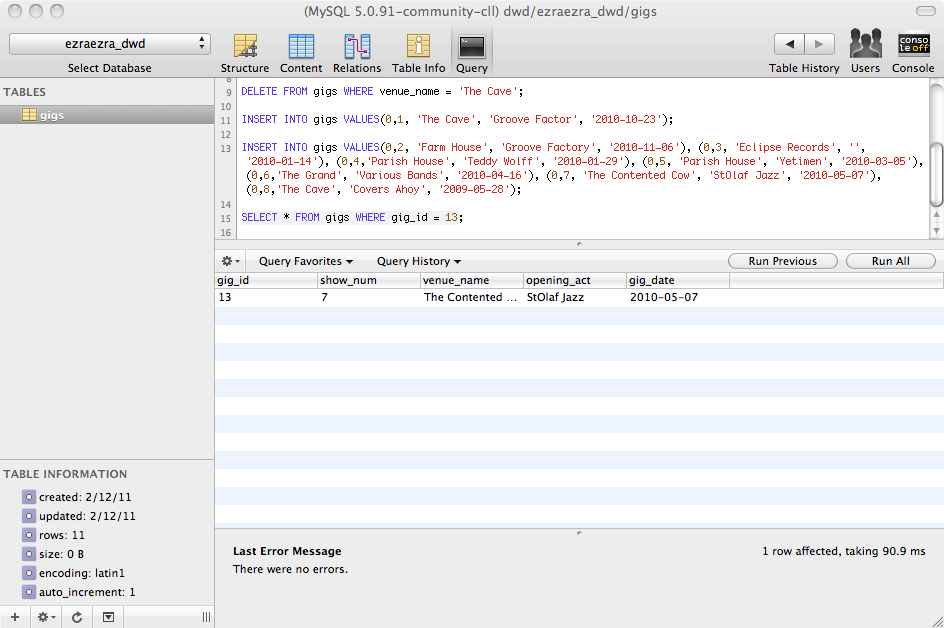The image size is (944, 628).
Task: Sort by opening_act column header
Action: click(x=574, y=280)
